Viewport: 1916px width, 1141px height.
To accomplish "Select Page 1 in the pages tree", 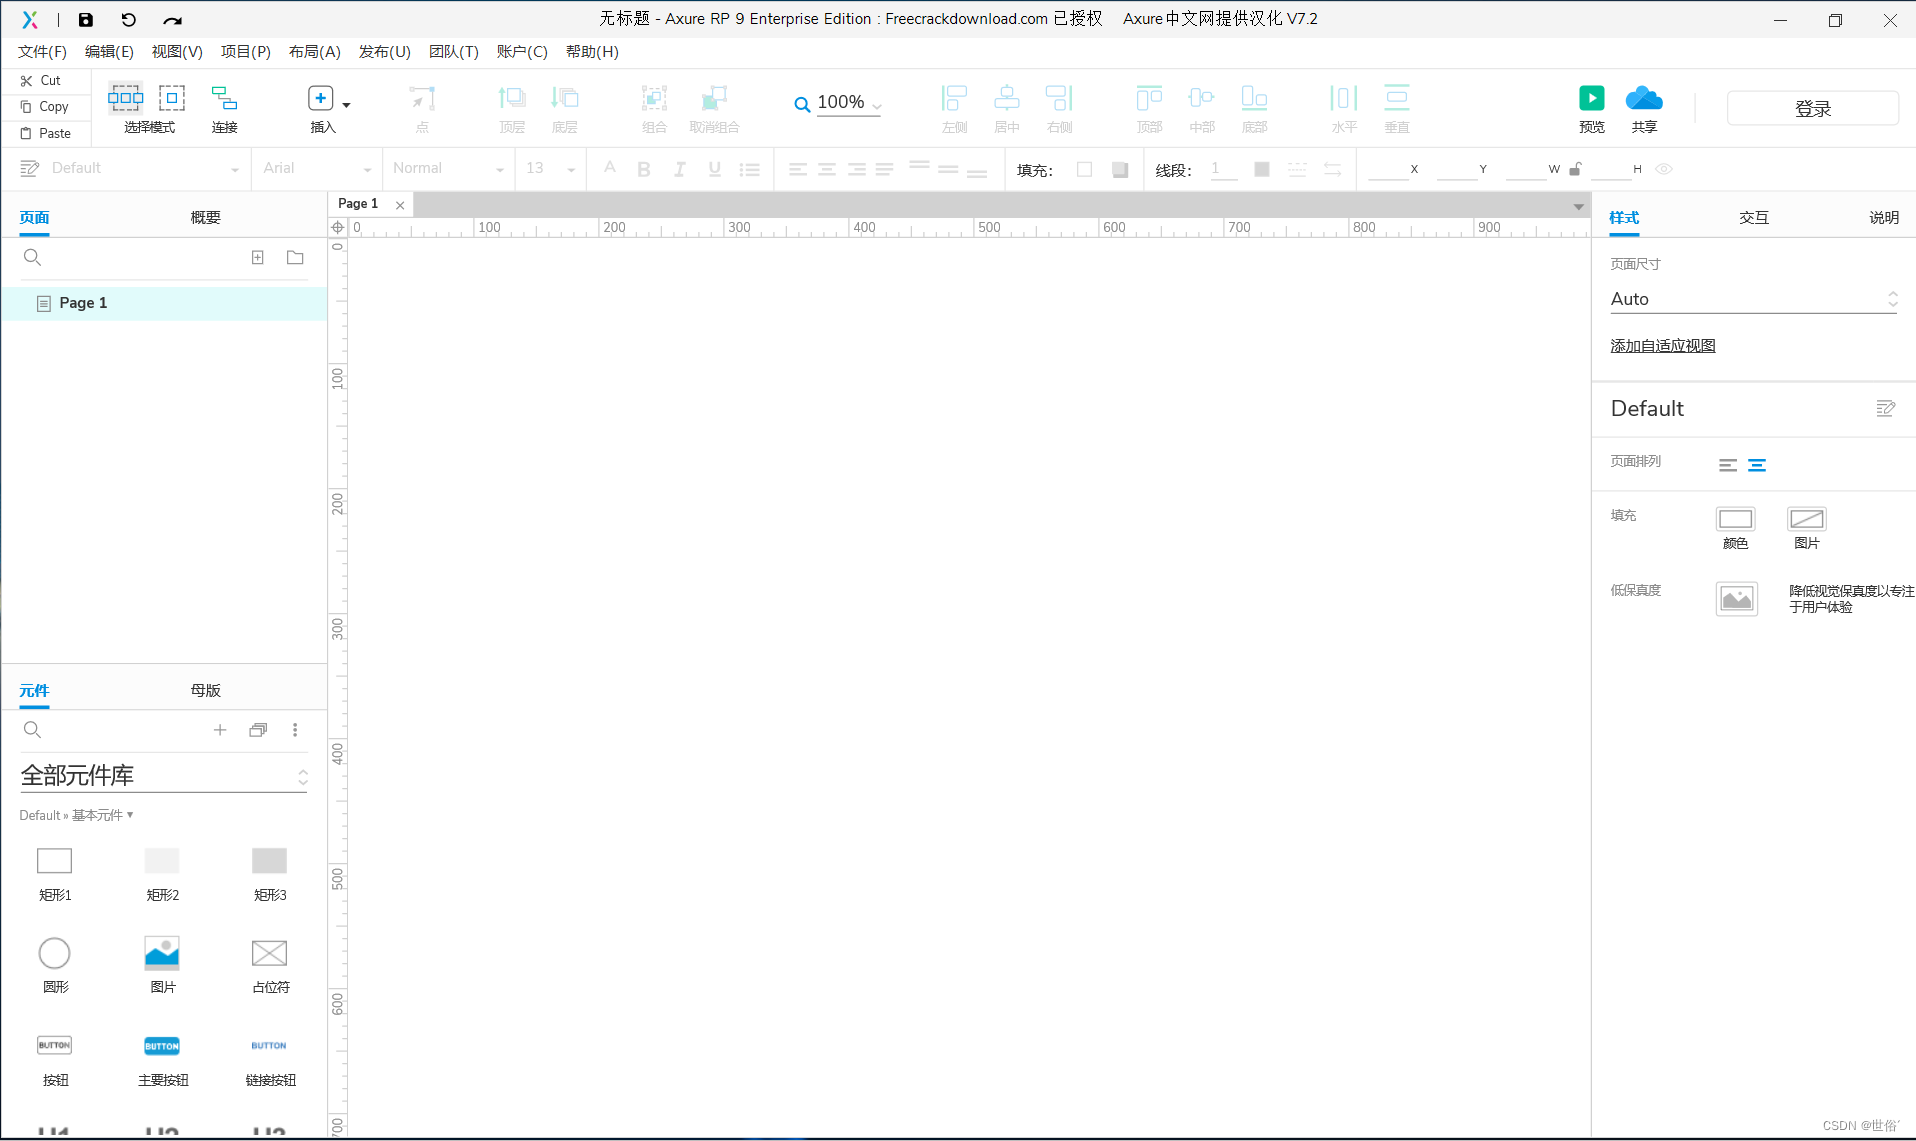I will click(x=165, y=303).
